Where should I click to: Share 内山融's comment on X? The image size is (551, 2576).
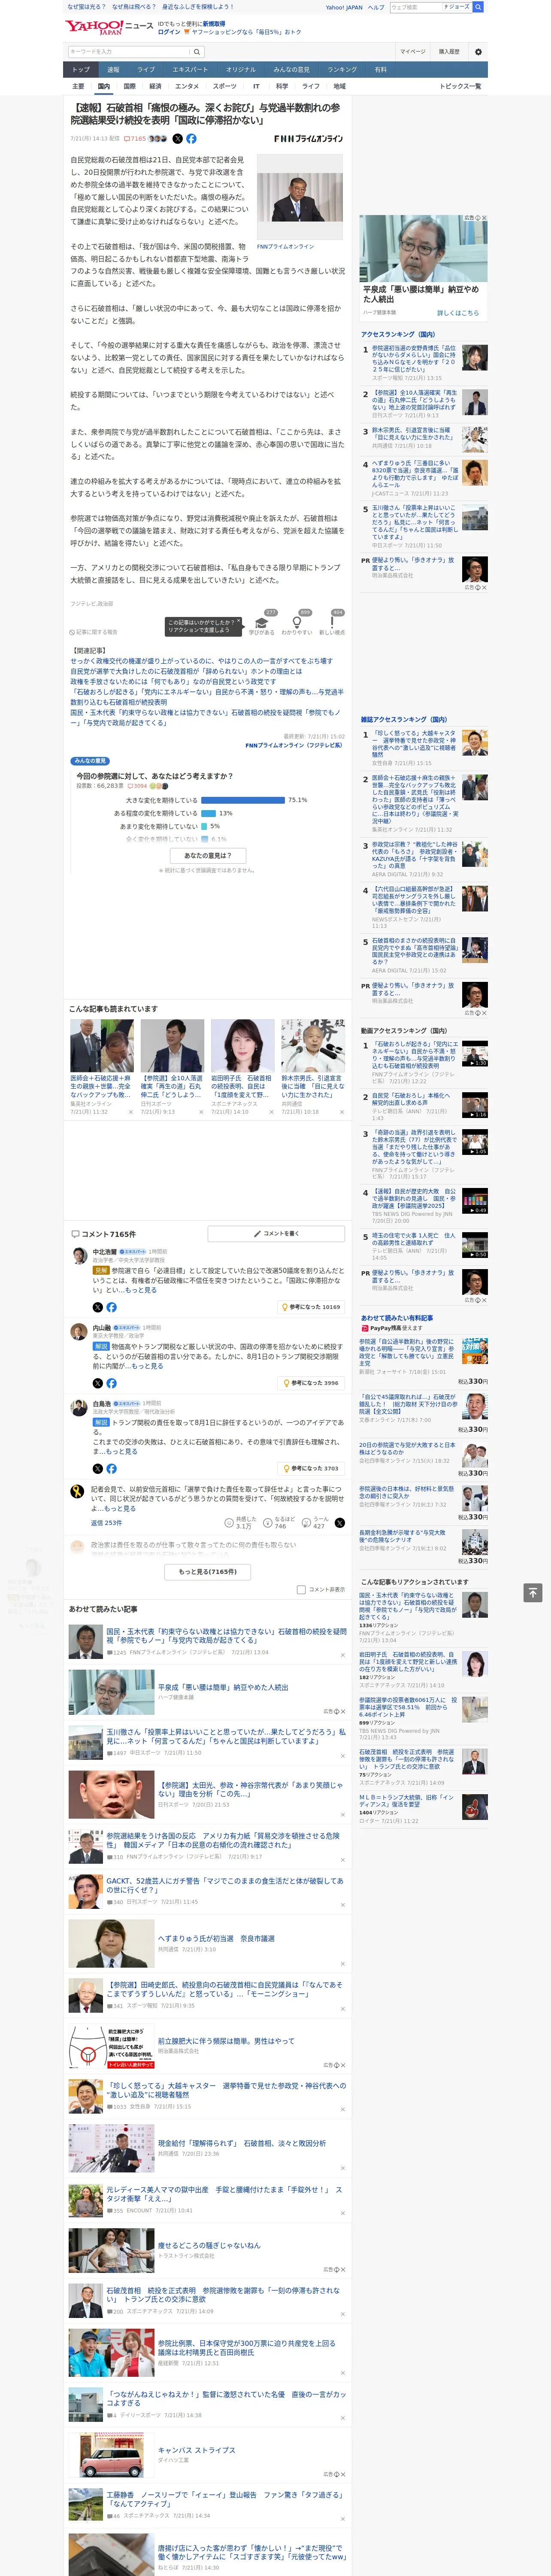coord(97,1383)
